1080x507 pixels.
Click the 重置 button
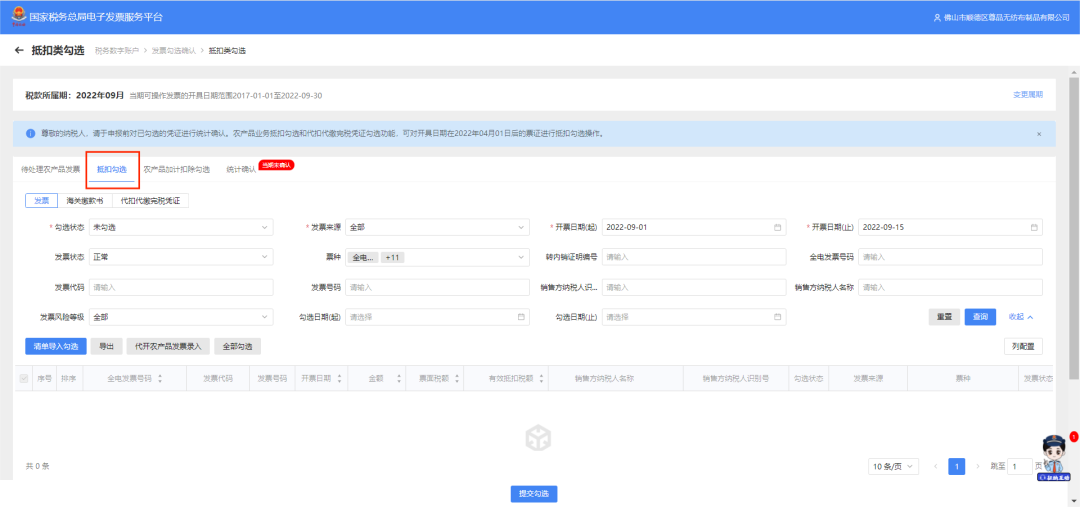944,317
